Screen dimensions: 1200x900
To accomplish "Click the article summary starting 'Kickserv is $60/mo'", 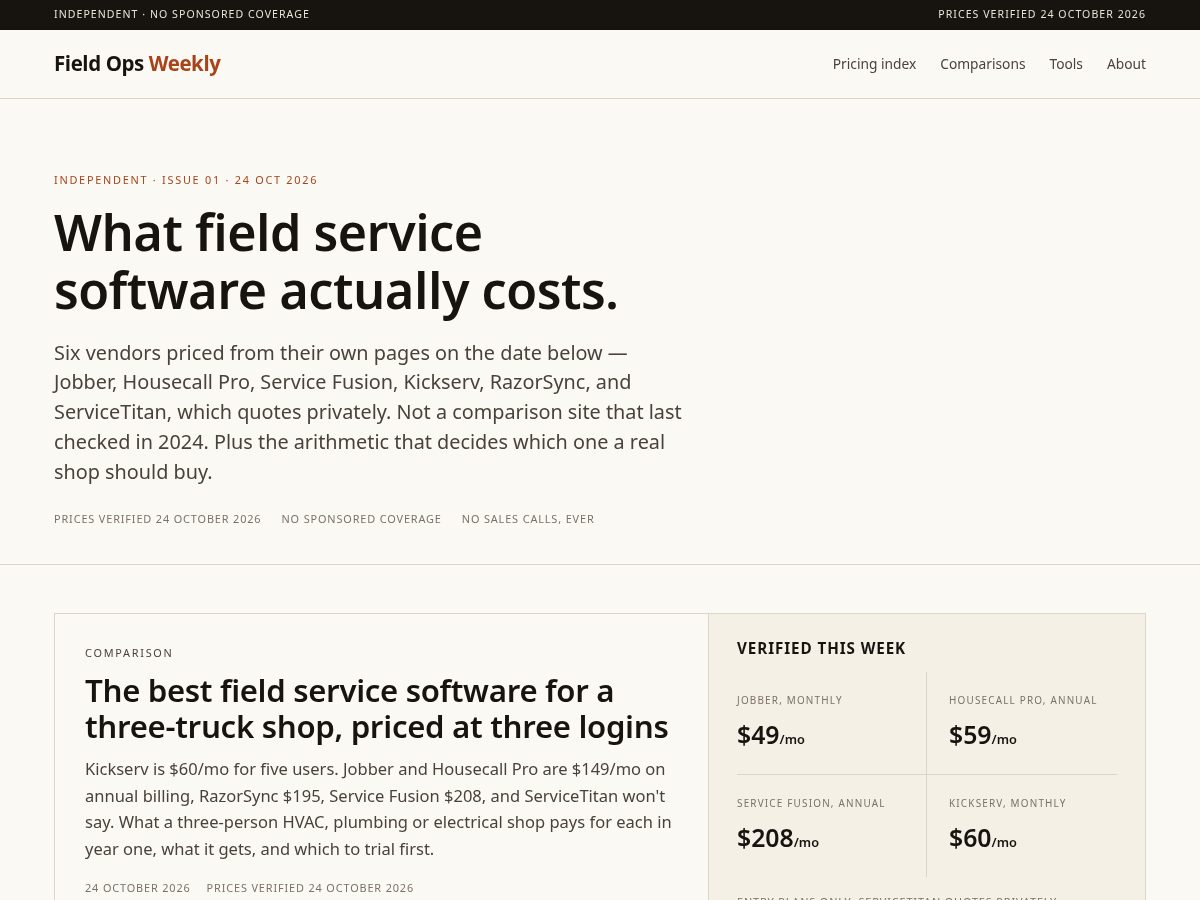I will click(378, 809).
